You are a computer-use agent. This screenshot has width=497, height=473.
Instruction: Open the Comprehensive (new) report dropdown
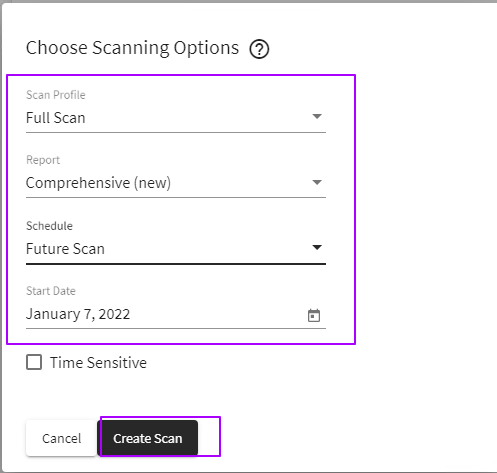[176, 183]
